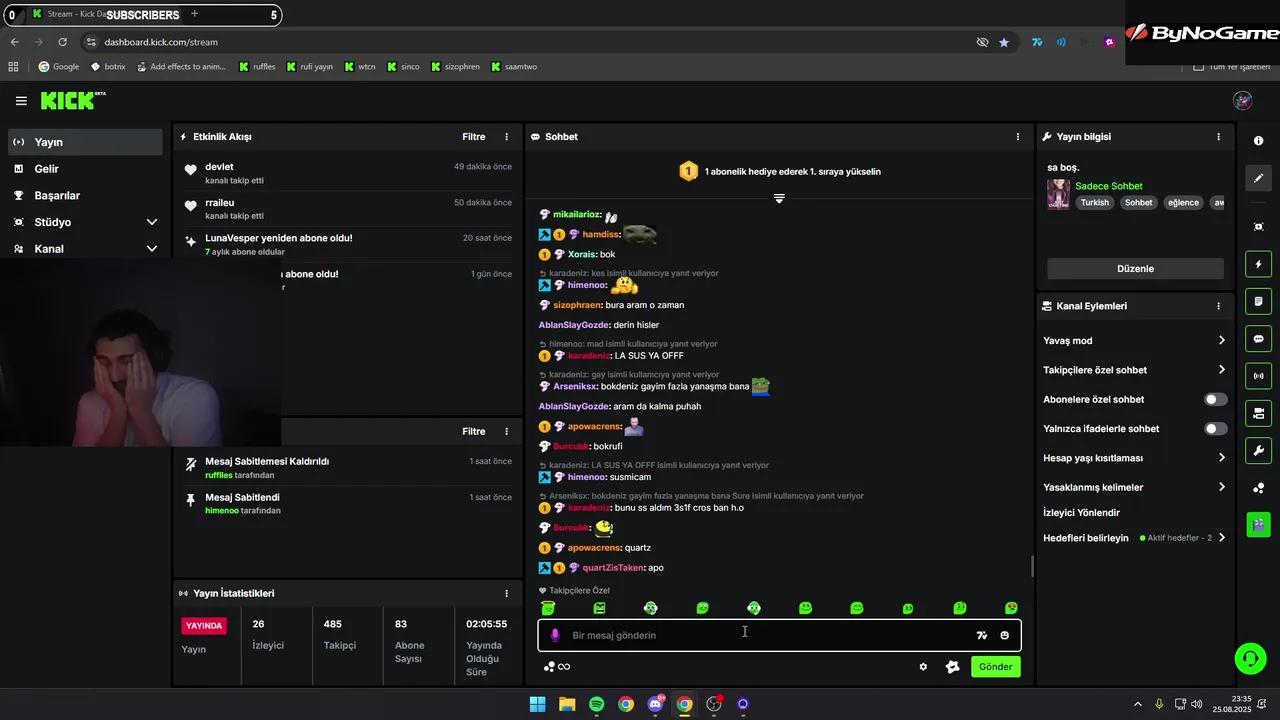Click the three-dots cluster icon in right sidebar

point(1258,488)
